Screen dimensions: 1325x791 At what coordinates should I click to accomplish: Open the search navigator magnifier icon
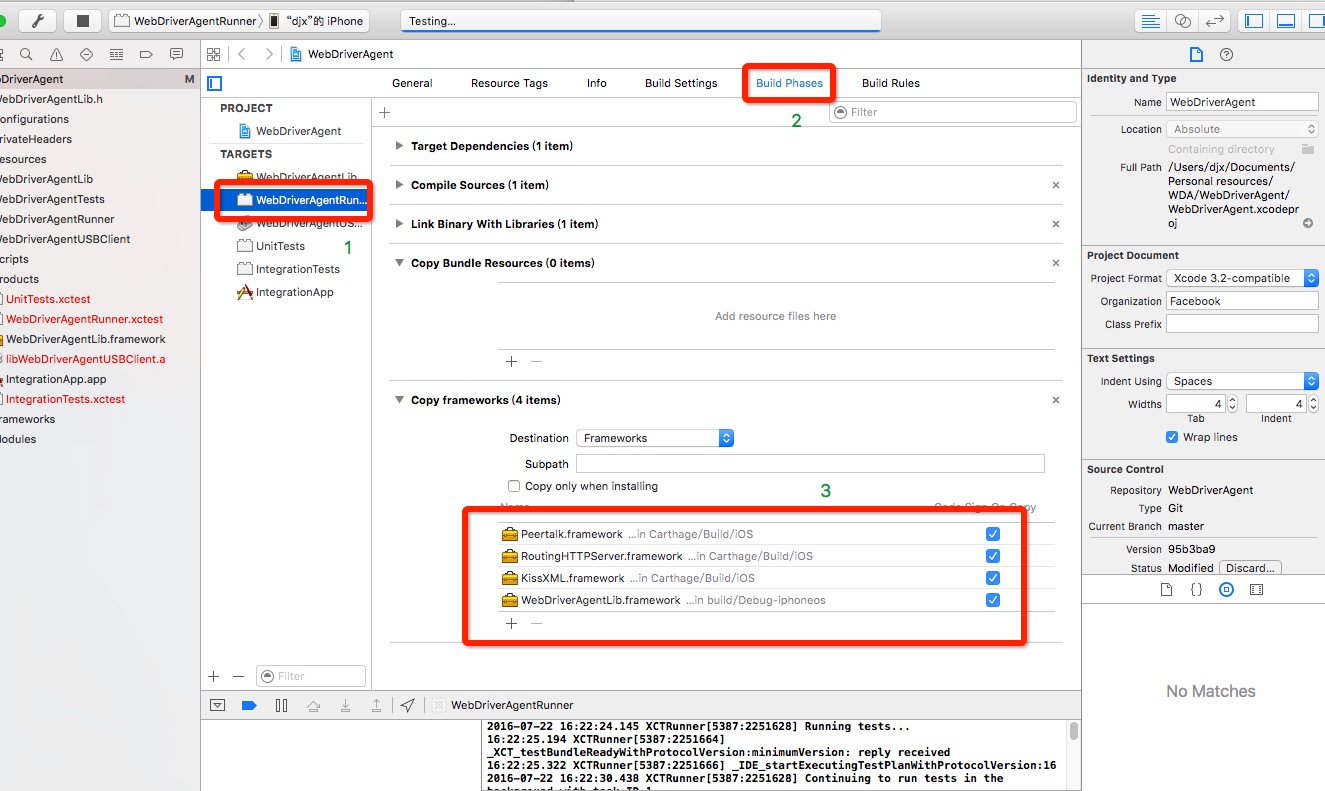[27, 54]
